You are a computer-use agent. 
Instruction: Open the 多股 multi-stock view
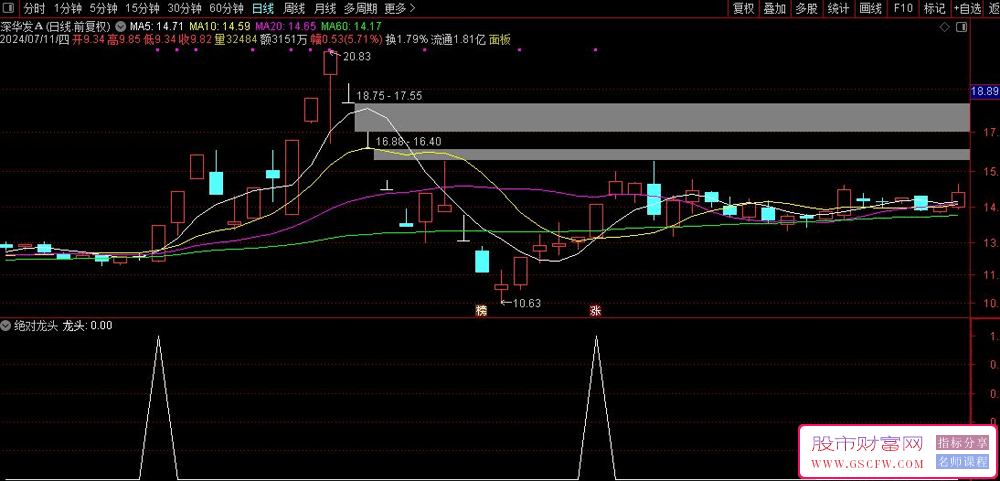806,8
